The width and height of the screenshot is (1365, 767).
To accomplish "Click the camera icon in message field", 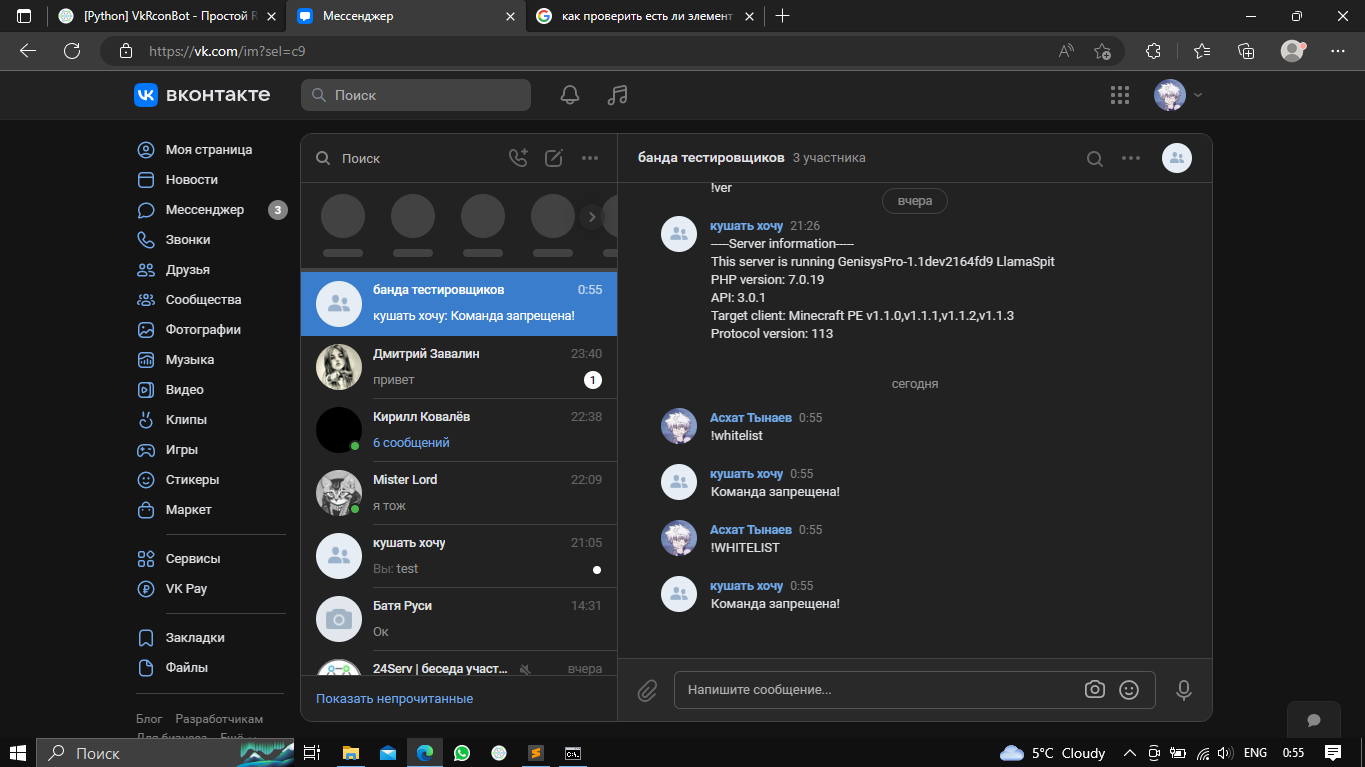I will [x=1095, y=690].
